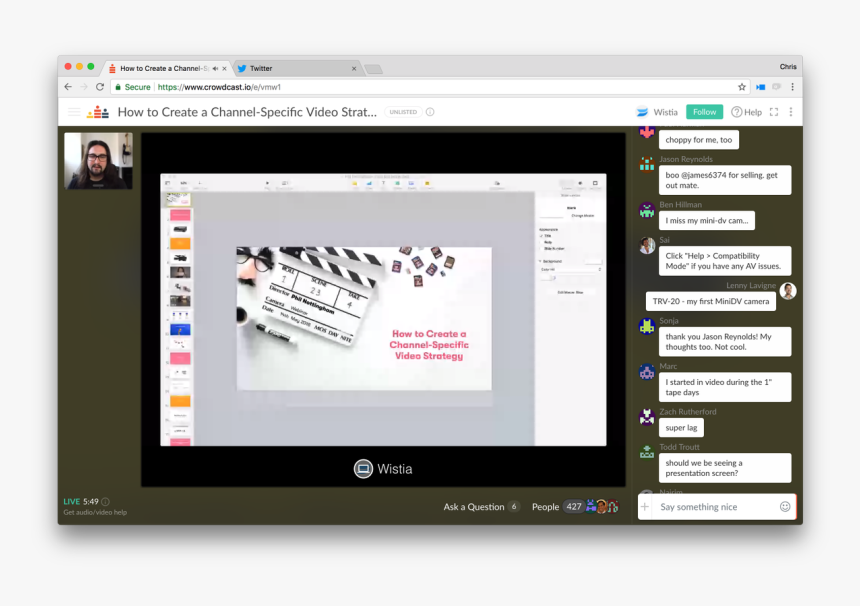Type in Say something nice field
Viewport: 860px width, 606px height.
[715, 507]
